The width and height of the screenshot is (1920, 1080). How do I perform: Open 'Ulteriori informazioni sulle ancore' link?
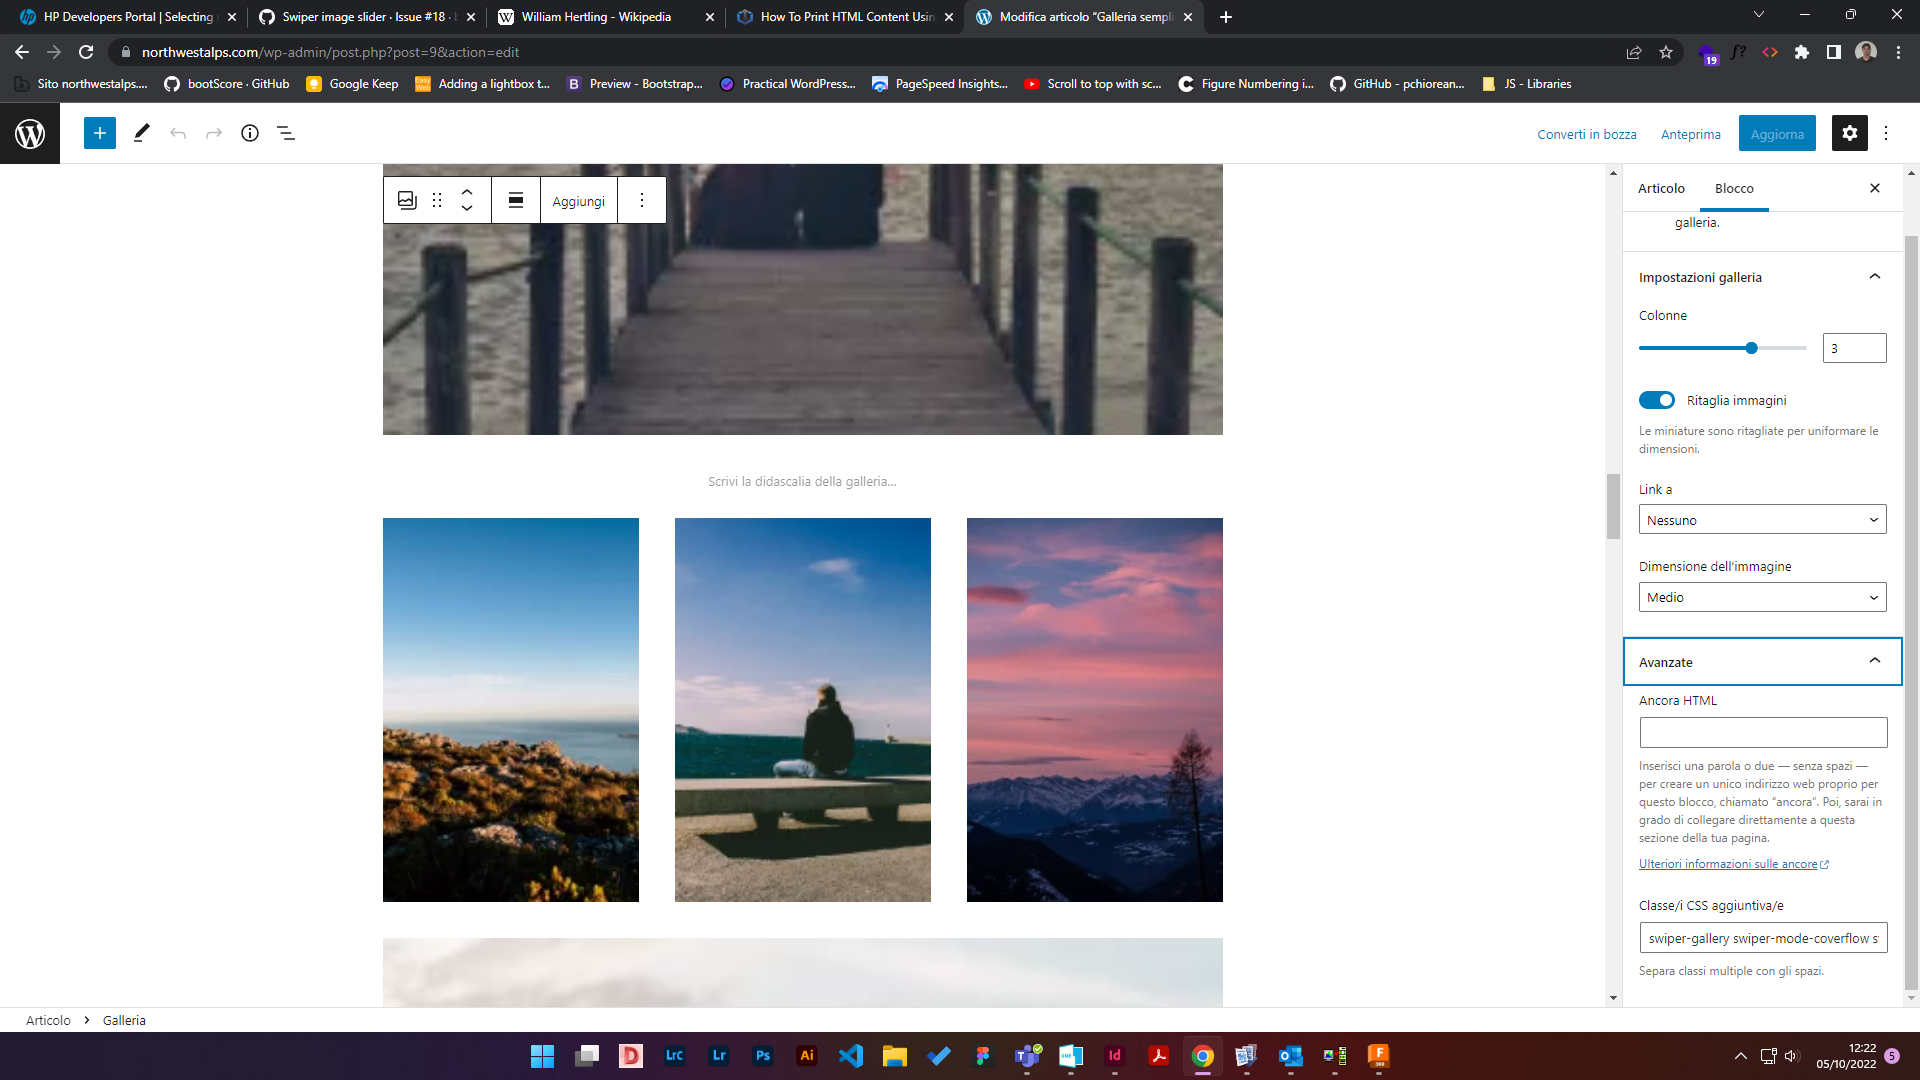click(1727, 864)
